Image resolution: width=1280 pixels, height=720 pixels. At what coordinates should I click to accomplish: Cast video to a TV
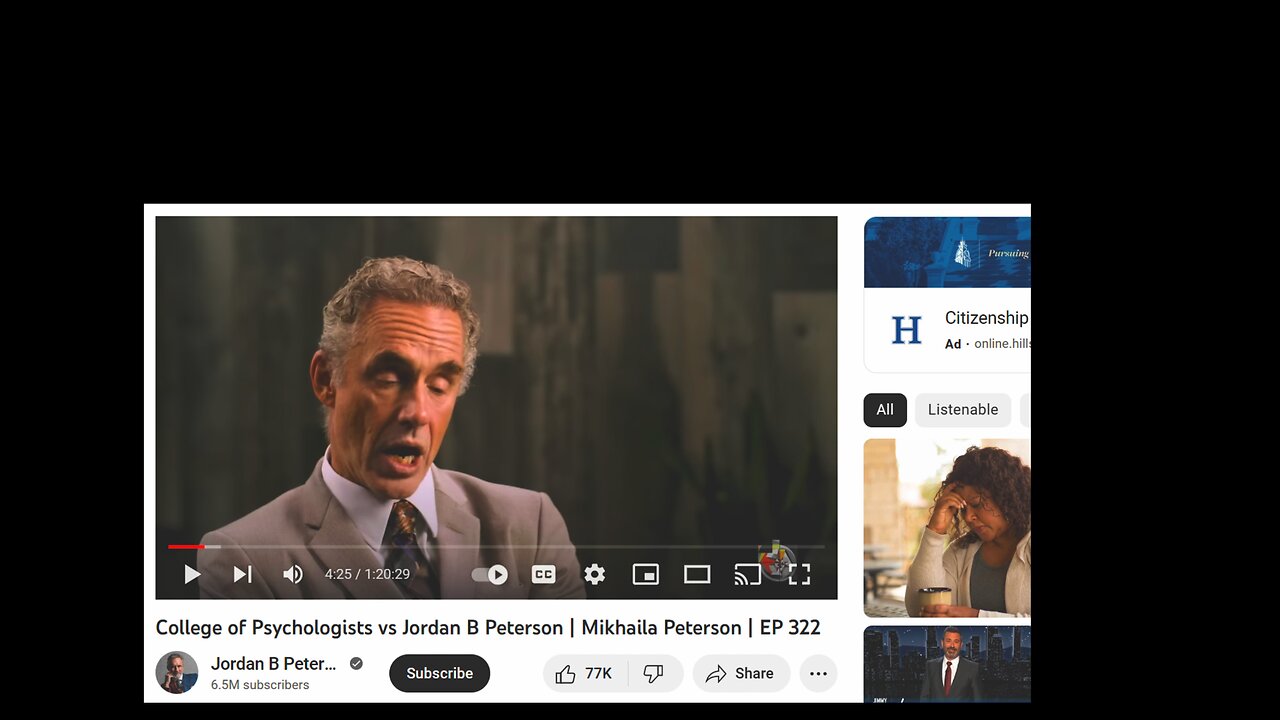pos(748,574)
